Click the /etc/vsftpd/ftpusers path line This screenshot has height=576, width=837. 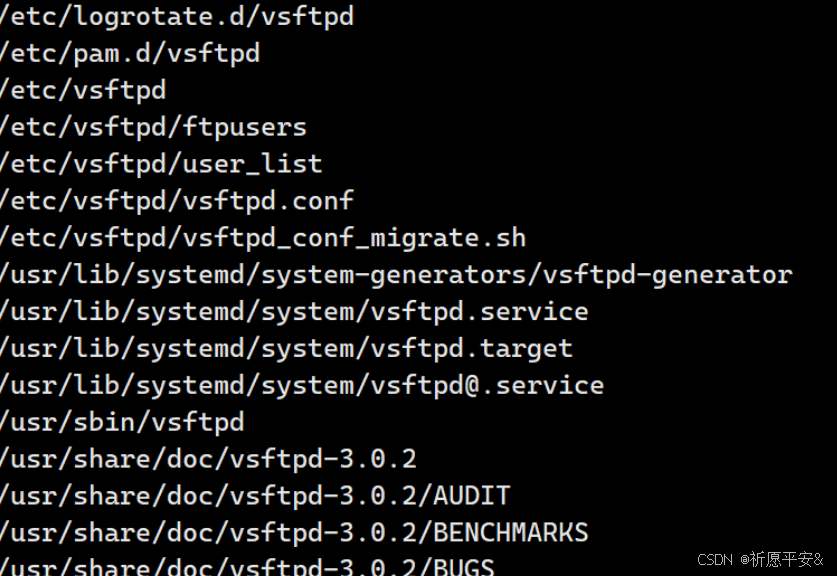coord(153,127)
